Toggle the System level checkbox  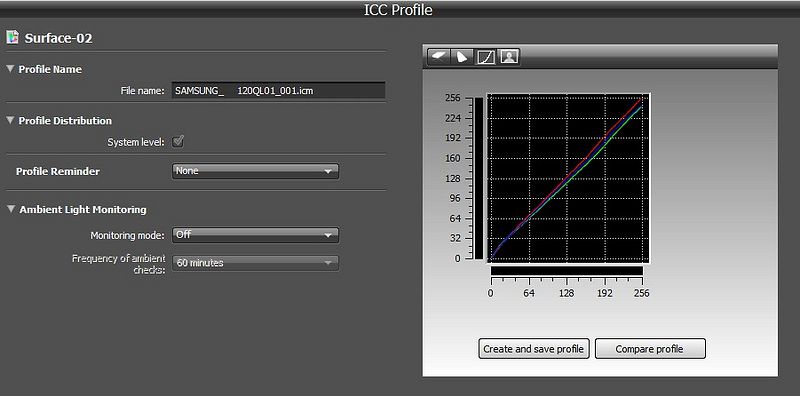coord(178,141)
